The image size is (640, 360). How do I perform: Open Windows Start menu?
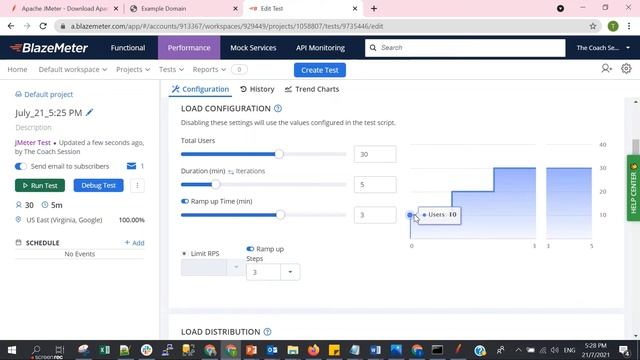tap(12, 350)
